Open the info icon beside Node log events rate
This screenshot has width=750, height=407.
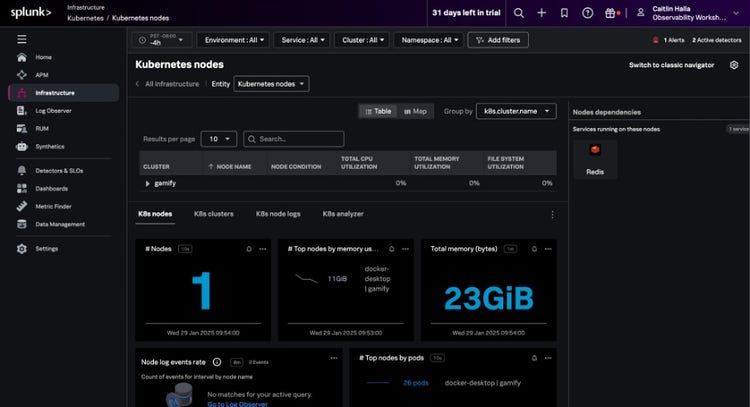click(x=217, y=361)
